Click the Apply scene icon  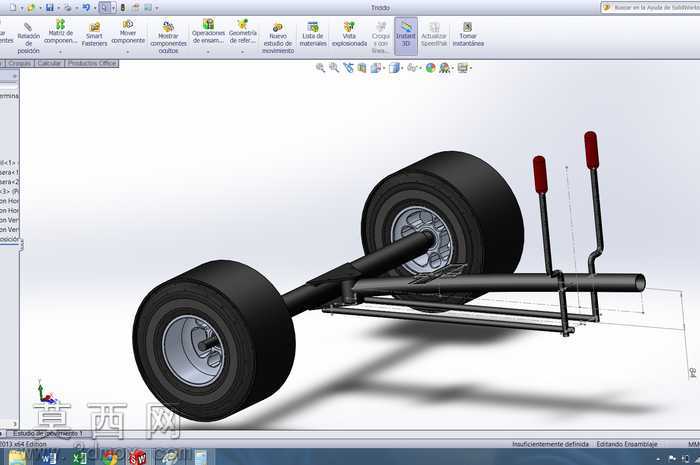[444, 67]
